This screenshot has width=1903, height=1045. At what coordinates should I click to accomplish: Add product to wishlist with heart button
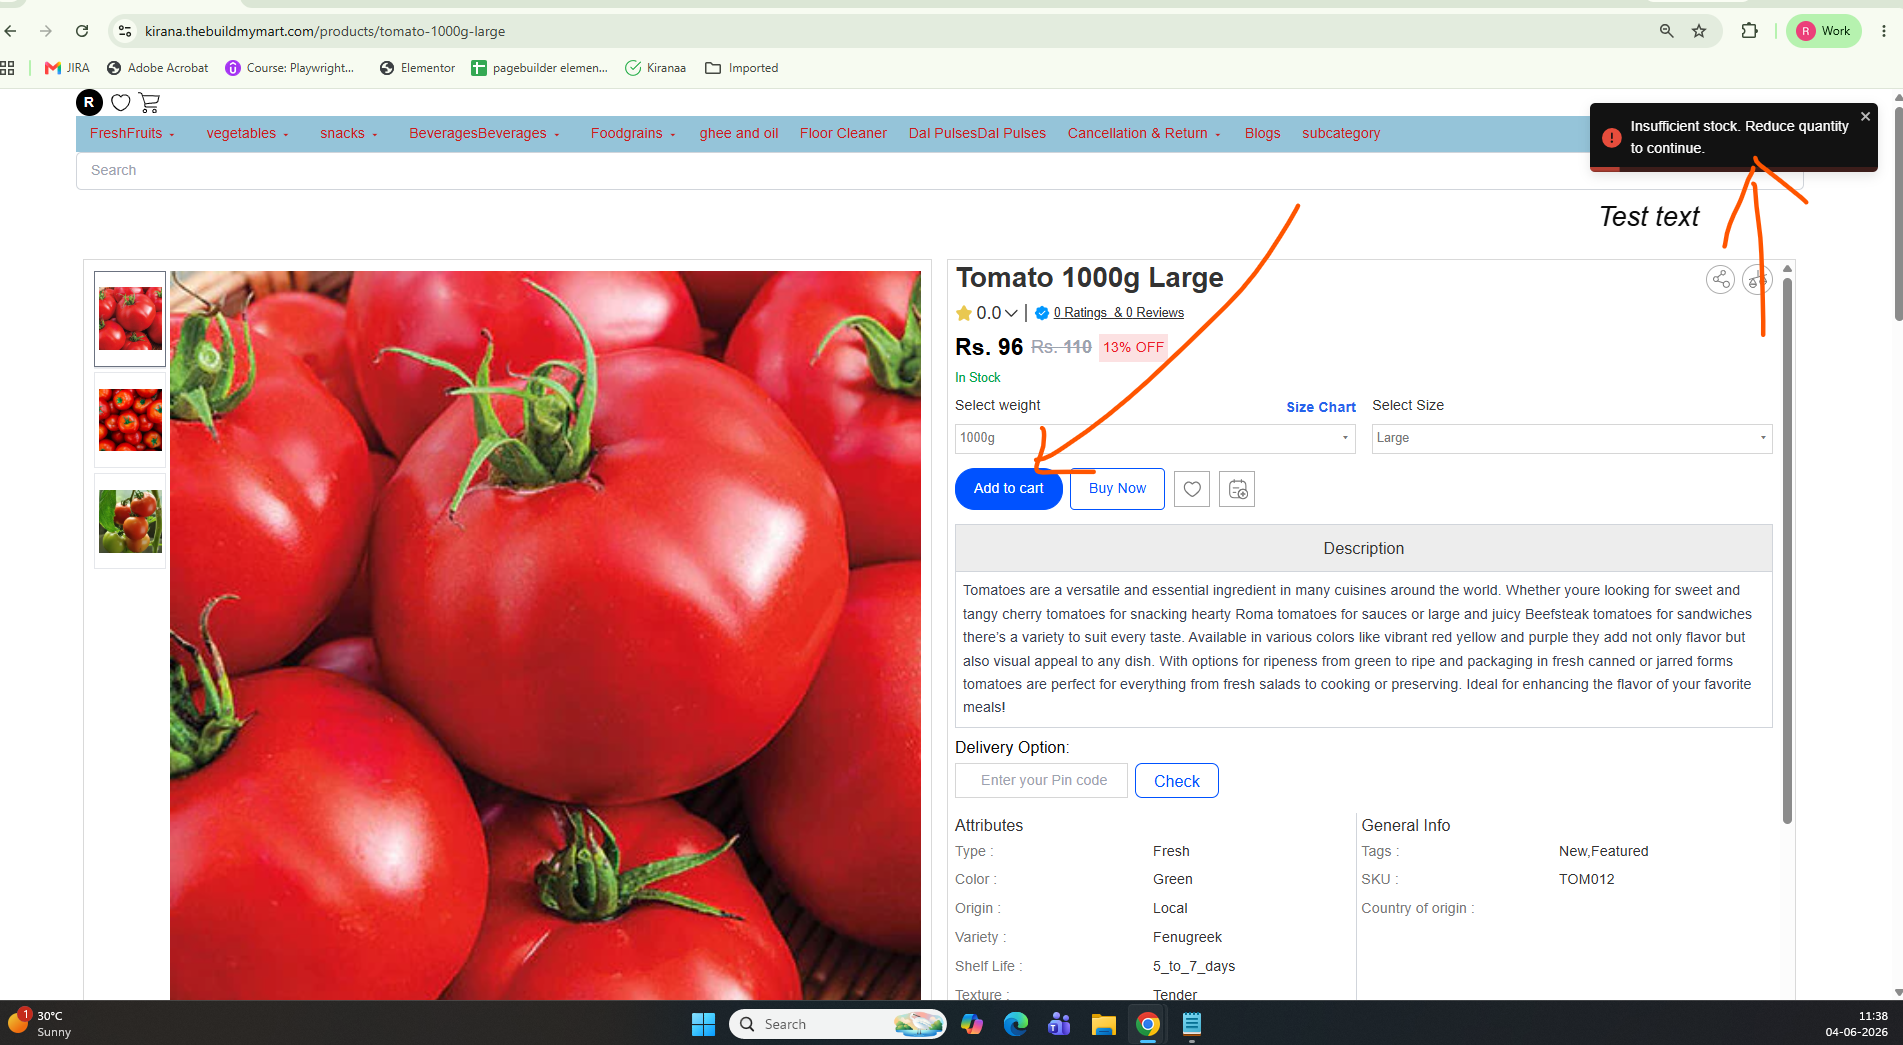coord(1192,489)
